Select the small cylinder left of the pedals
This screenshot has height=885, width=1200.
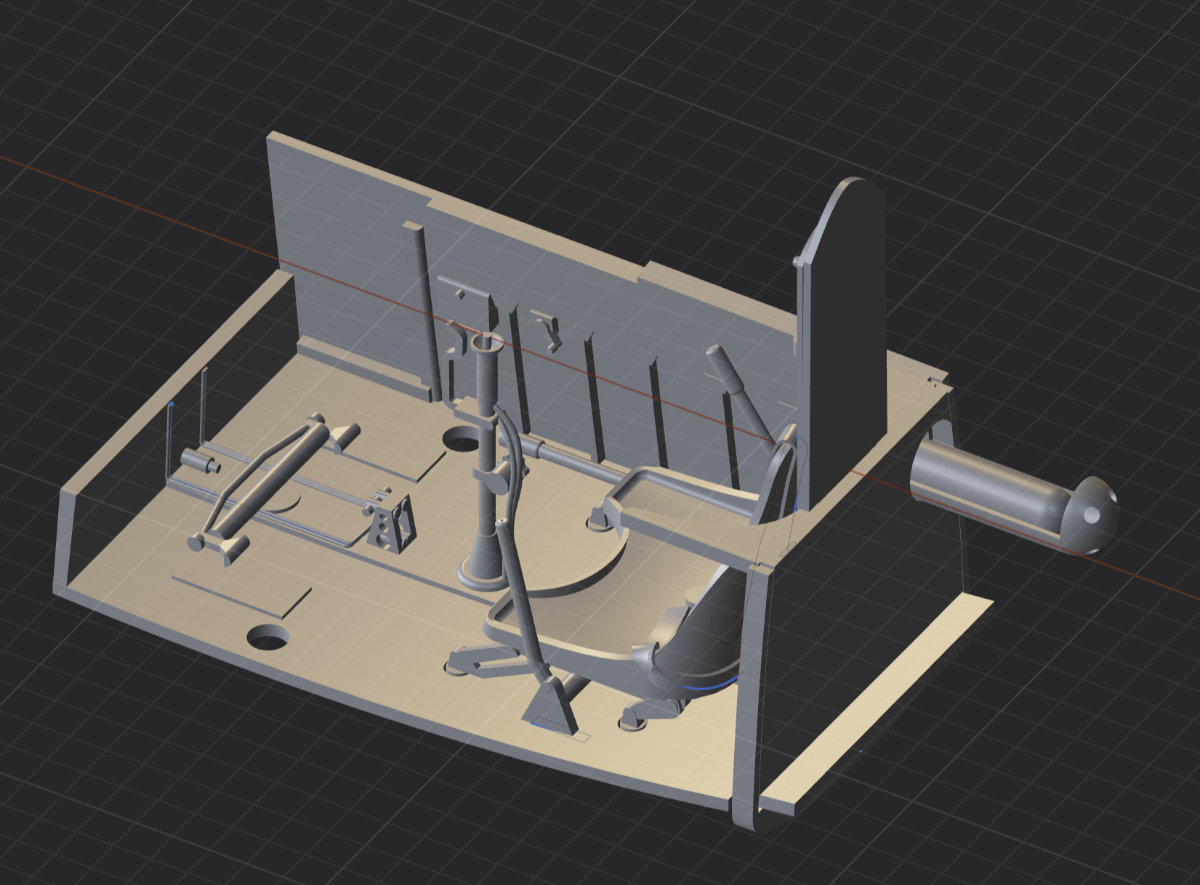coord(199,461)
